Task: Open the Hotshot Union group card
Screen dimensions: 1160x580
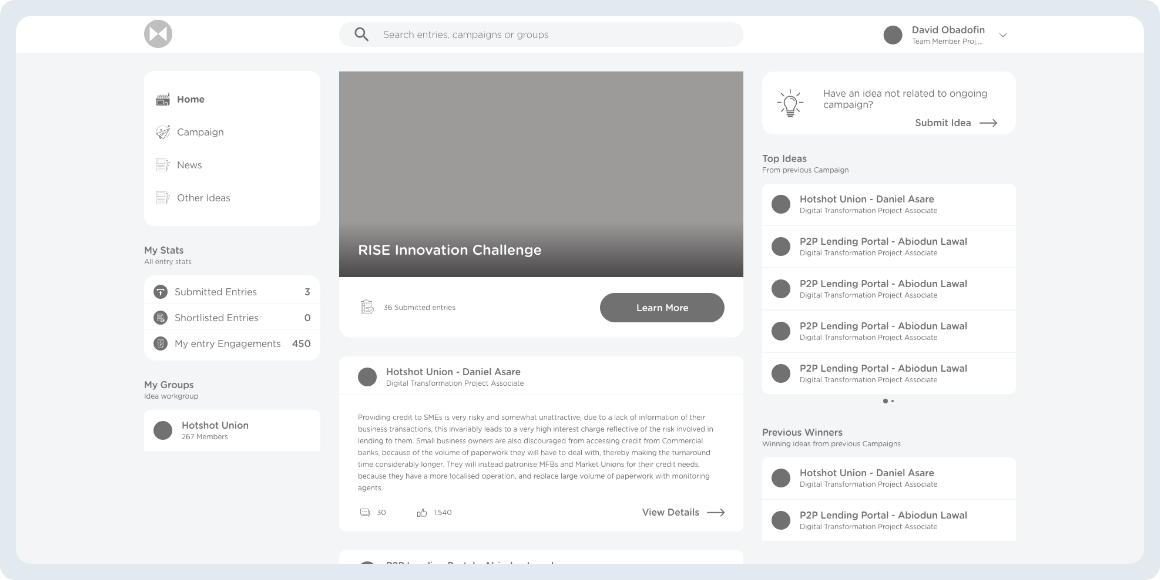Action: pyautogui.click(x=232, y=430)
